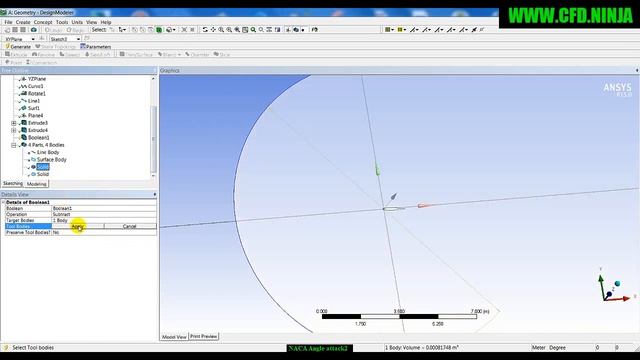This screenshot has height=360, width=640.
Task: Open the Tools menu
Action: point(62,22)
